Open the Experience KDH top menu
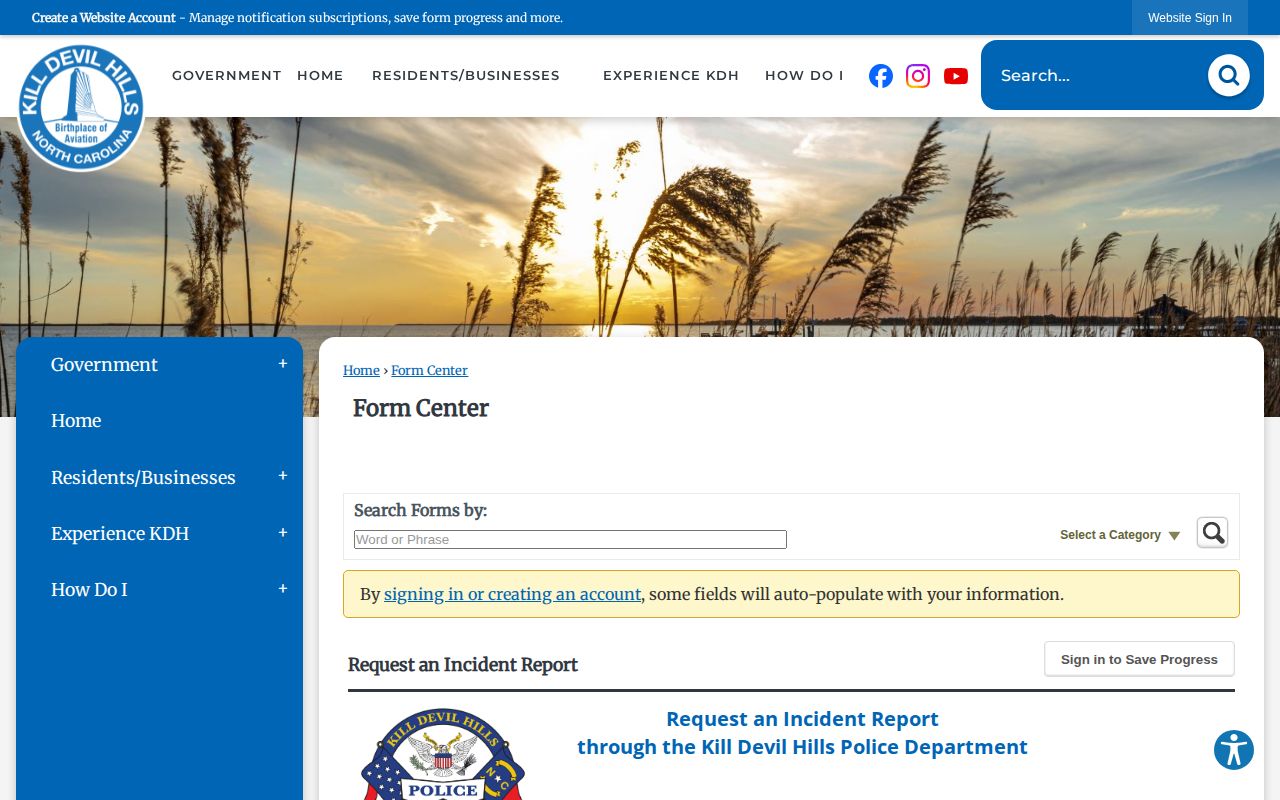The width and height of the screenshot is (1280, 800). point(671,76)
